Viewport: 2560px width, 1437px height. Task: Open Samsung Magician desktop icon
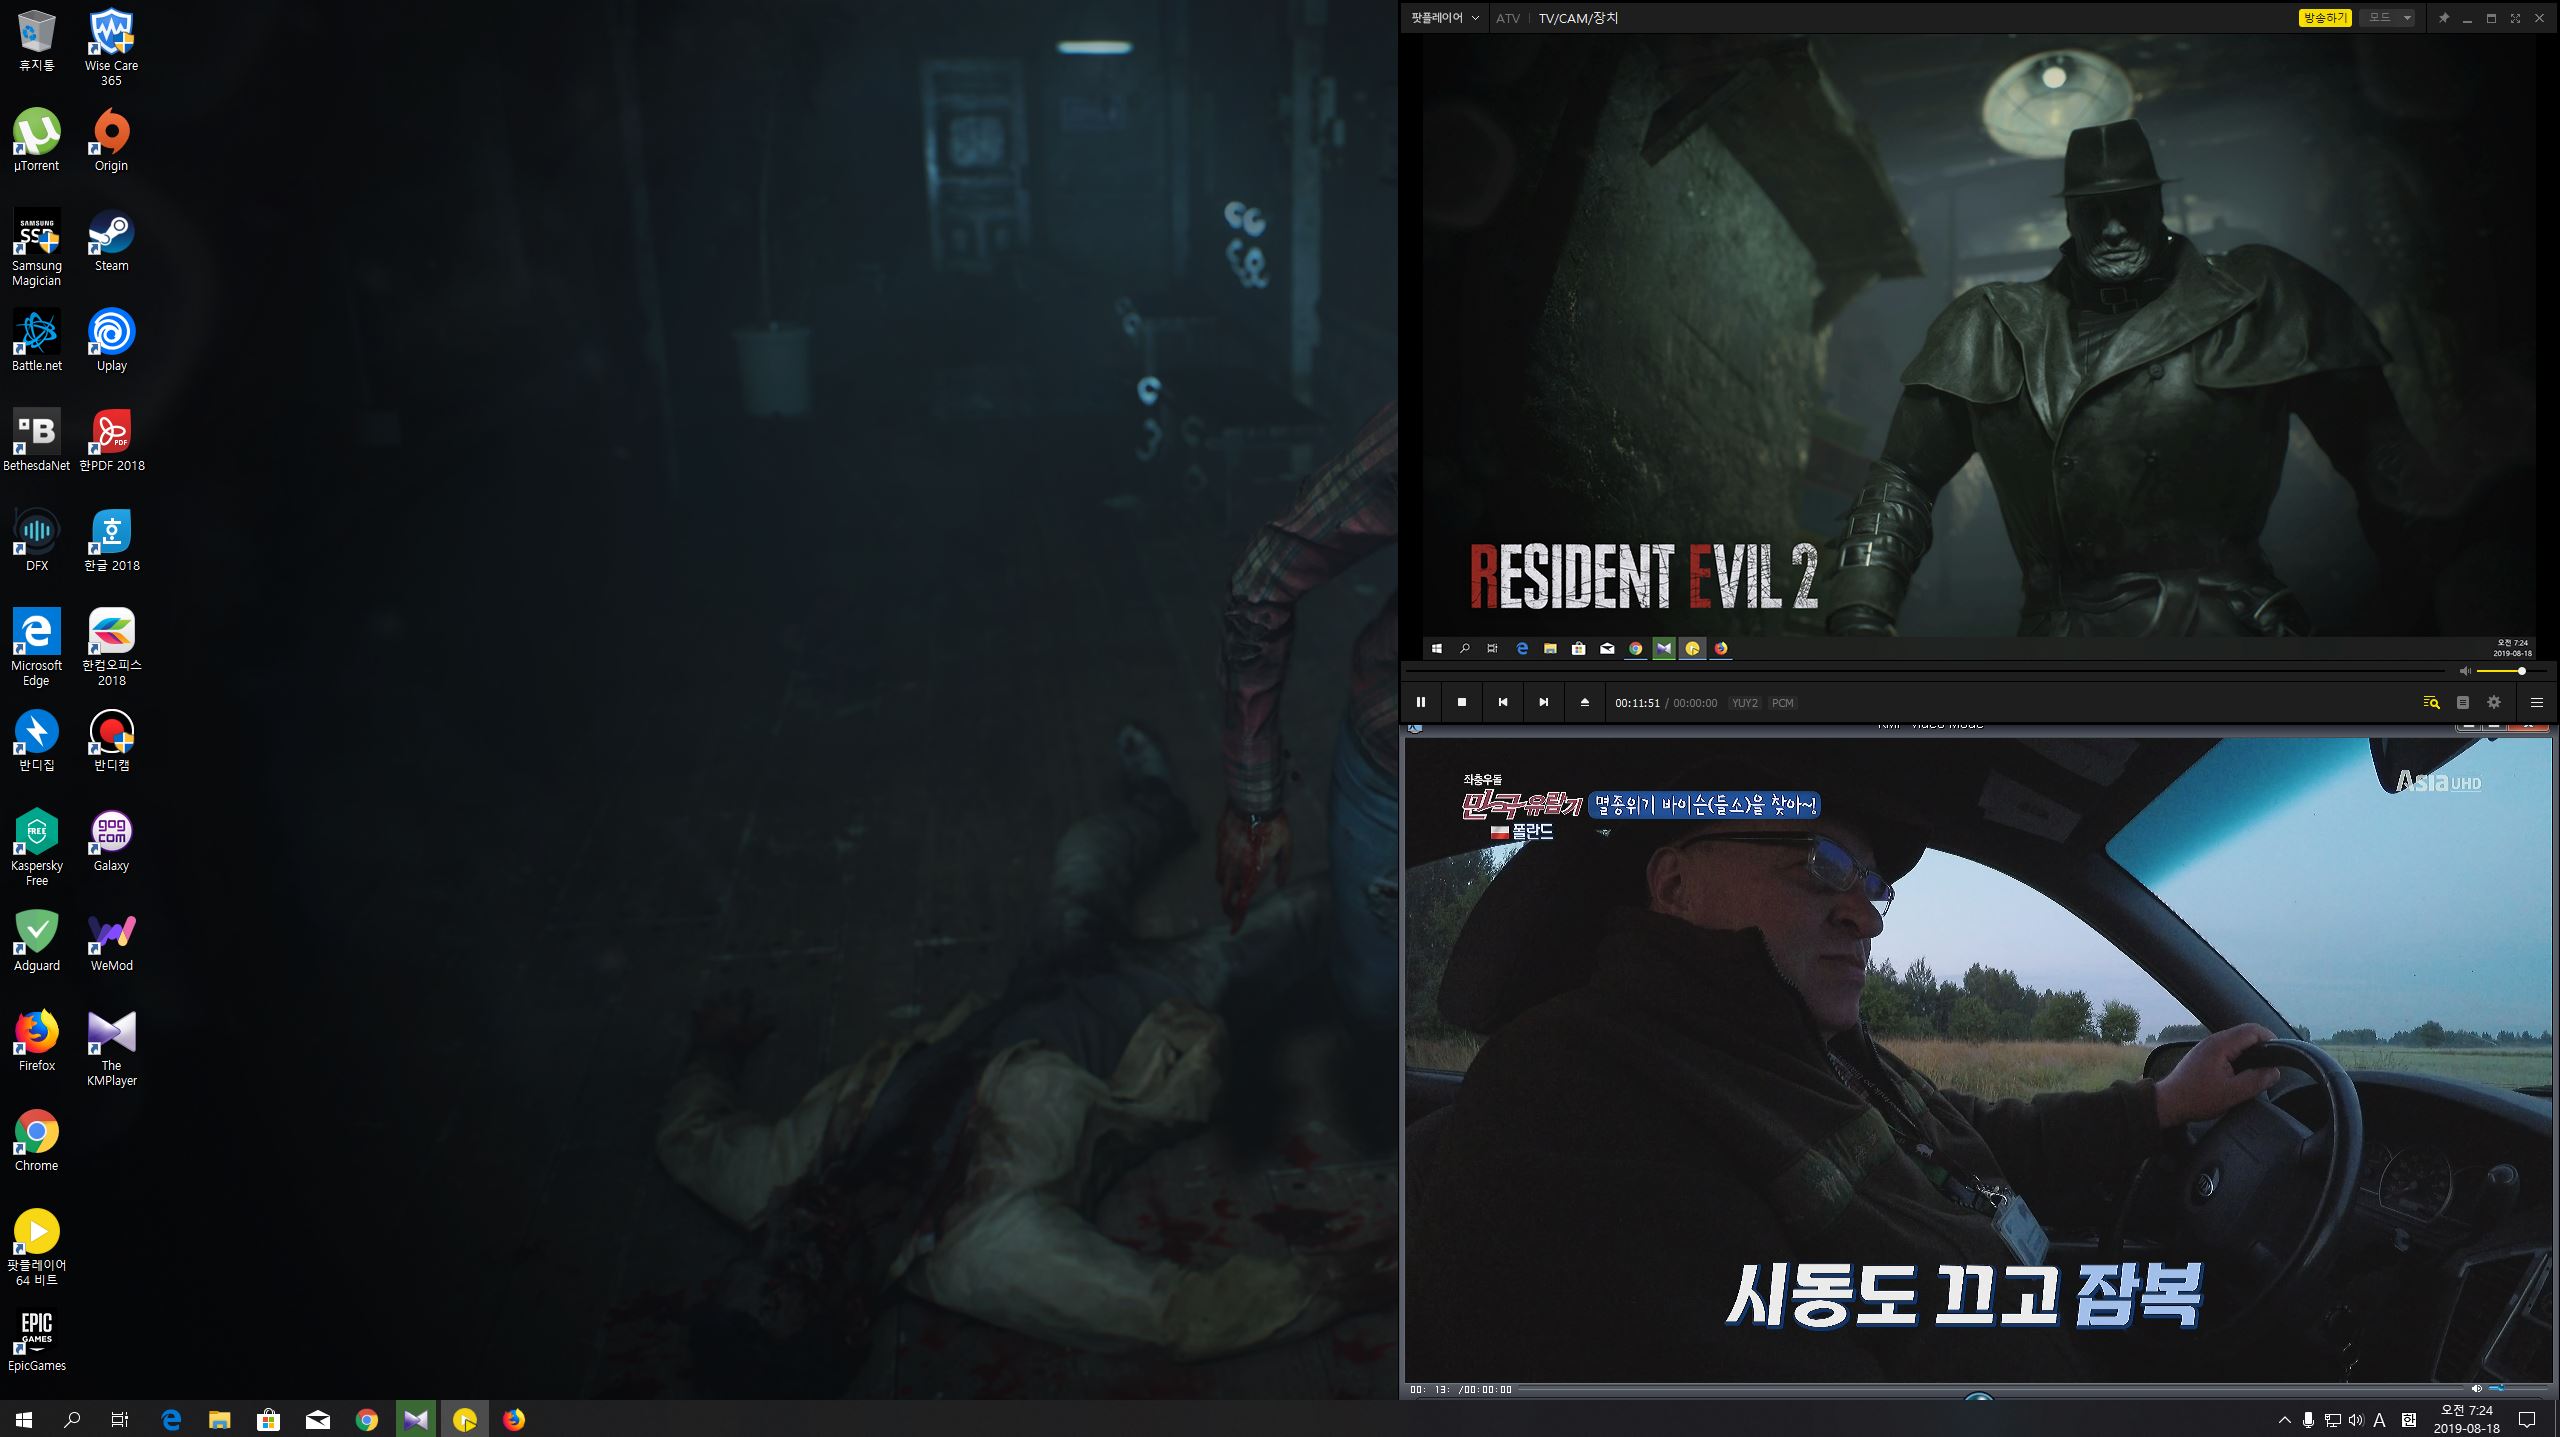tap(37, 247)
